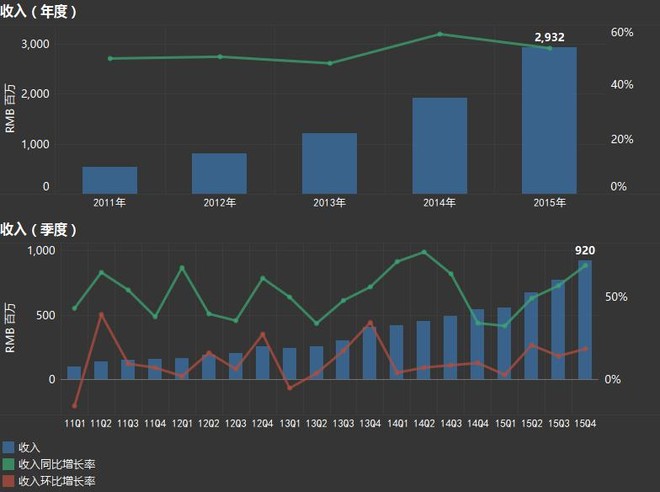Screen dimensions: 660x492
Task: Click the 收入（季度）chart title
Action: click(38, 229)
